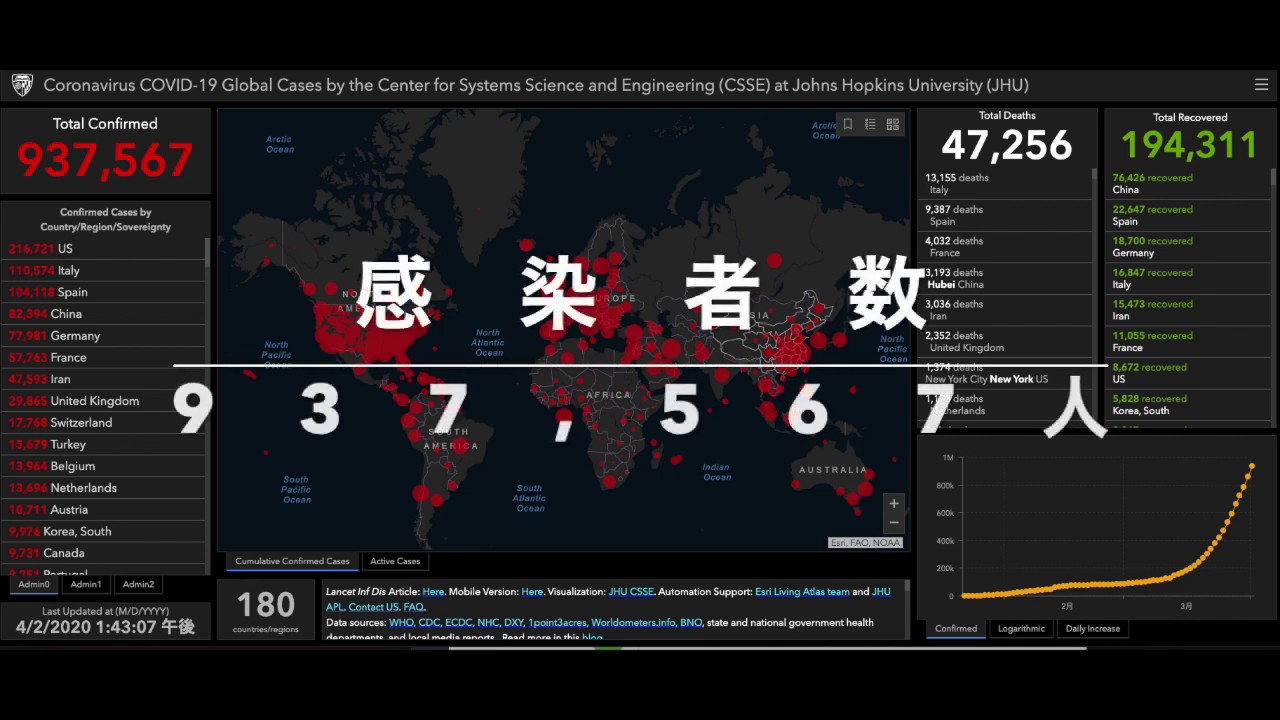Select United Kingdom in the country list
Viewport: 1280px width, 720px height.
click(x=94, y=401)
